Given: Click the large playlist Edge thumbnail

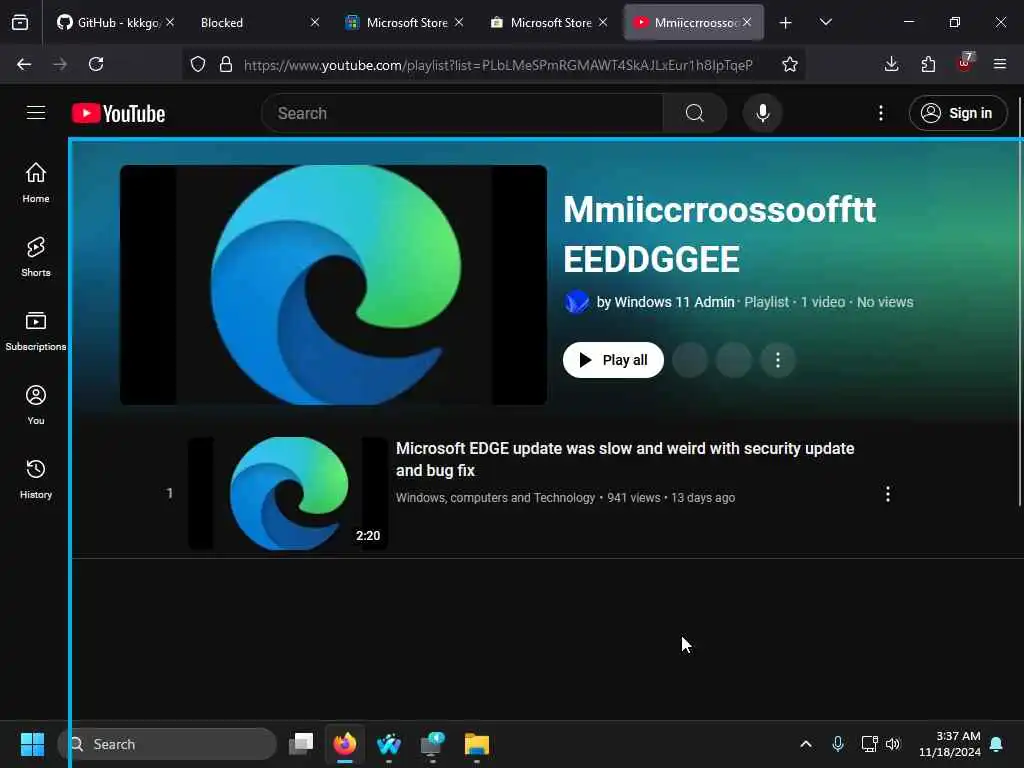Looking at the screenshot, I should coord(333,285).
